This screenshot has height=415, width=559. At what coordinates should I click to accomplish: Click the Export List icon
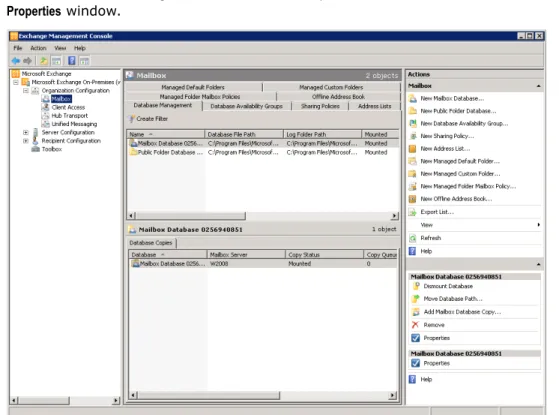[412, 212]
